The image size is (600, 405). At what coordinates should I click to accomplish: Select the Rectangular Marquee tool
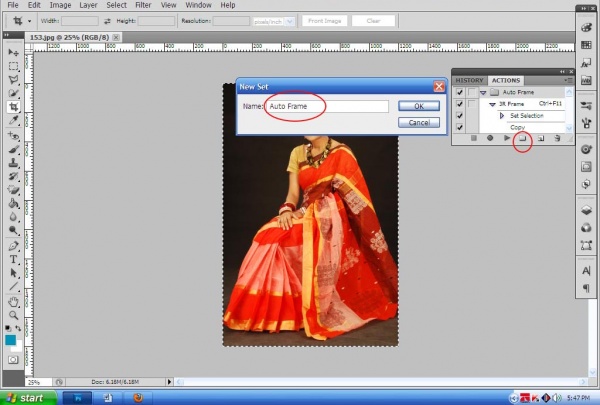click(14, 65)
